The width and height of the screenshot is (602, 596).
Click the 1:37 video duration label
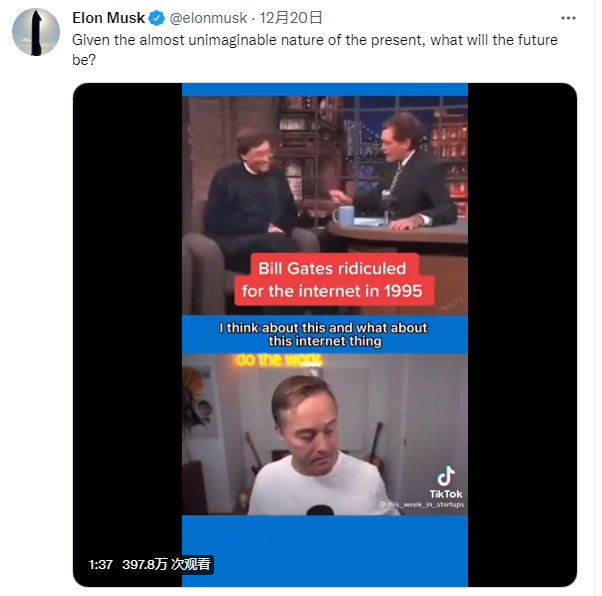click(x=100, y=565)
